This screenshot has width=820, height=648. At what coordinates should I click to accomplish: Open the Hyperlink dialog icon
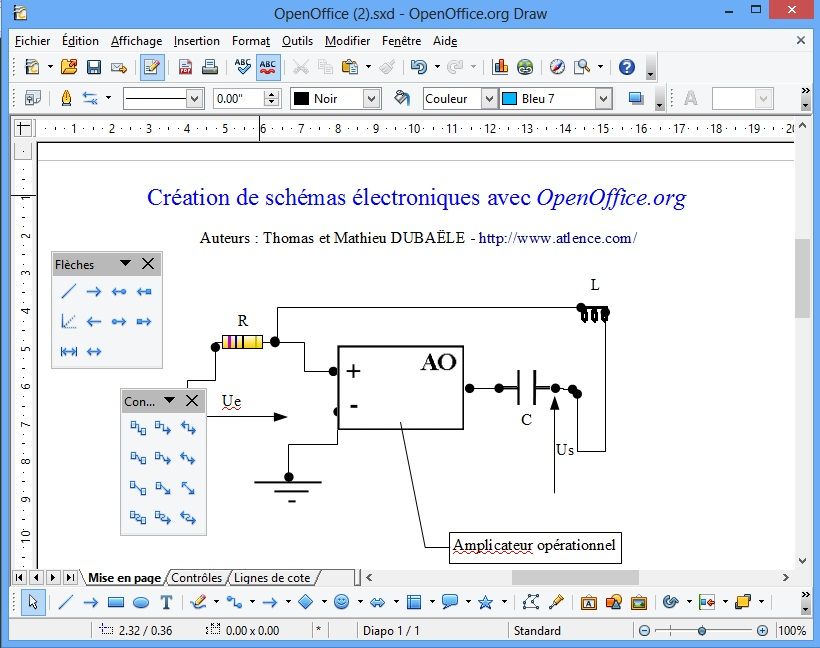click(525, 67)
